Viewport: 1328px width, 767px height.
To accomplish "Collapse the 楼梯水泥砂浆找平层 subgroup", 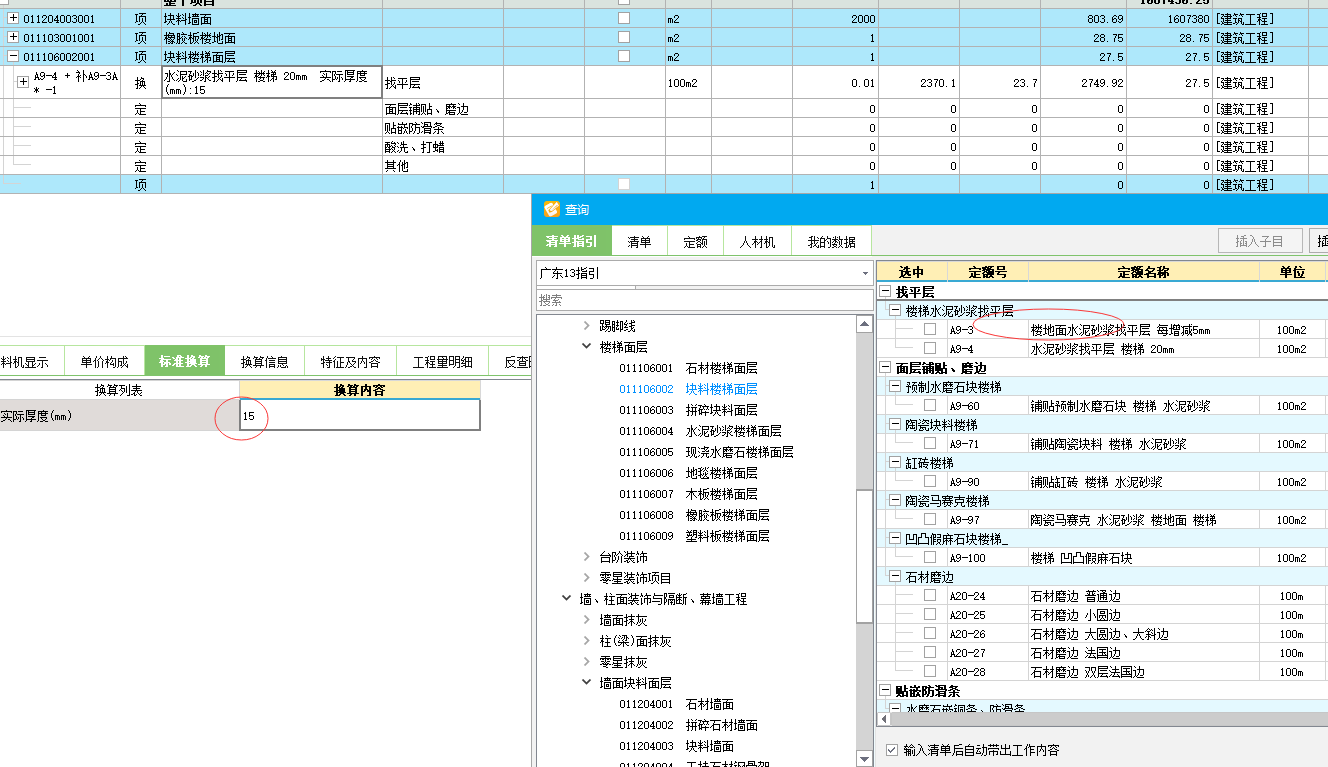I will click(895, 311).
